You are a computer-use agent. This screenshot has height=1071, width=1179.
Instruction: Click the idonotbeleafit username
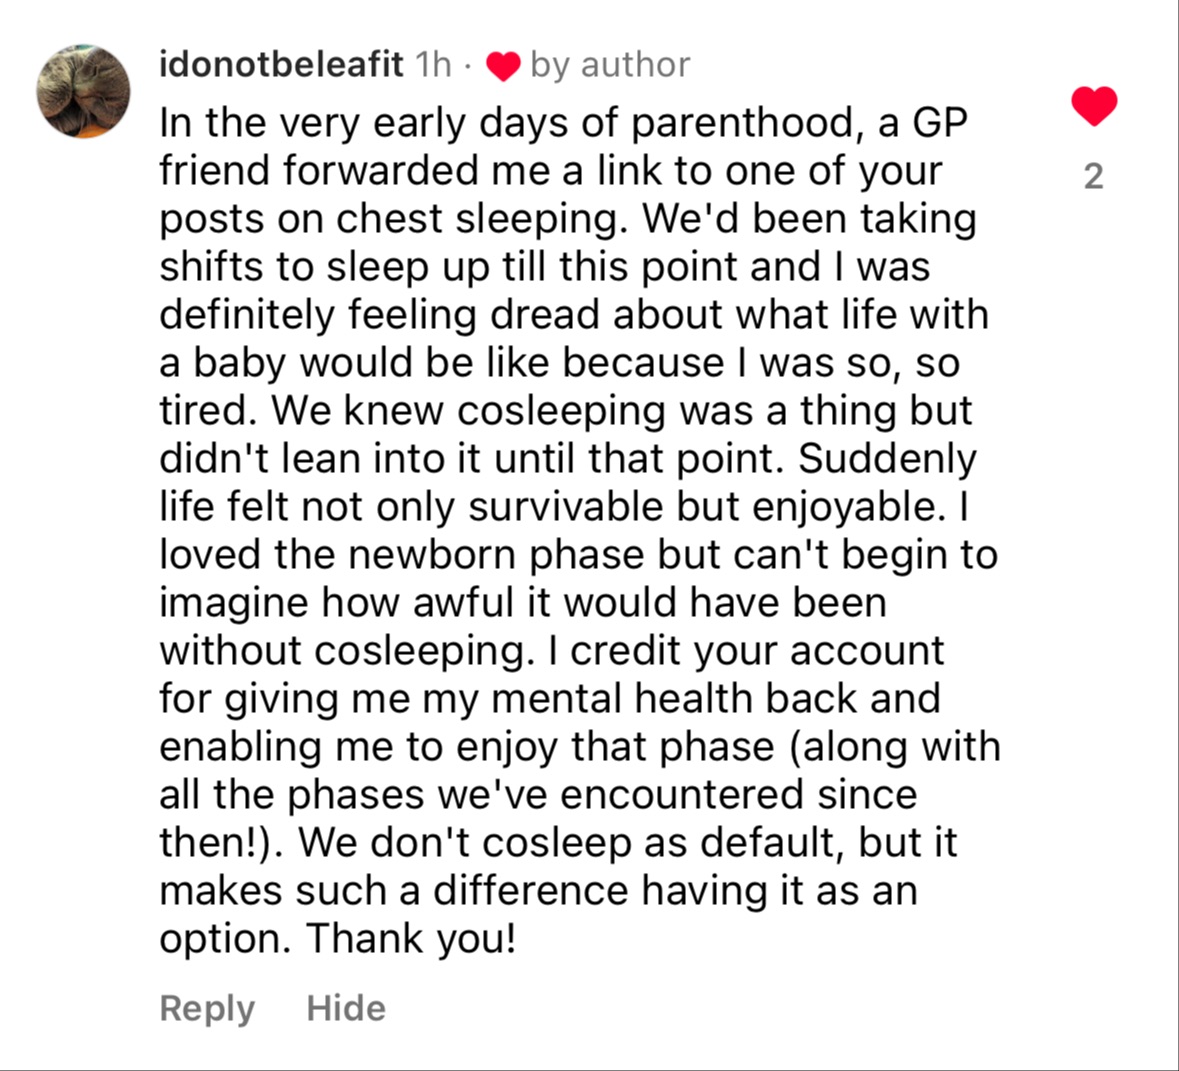point(281,65)
